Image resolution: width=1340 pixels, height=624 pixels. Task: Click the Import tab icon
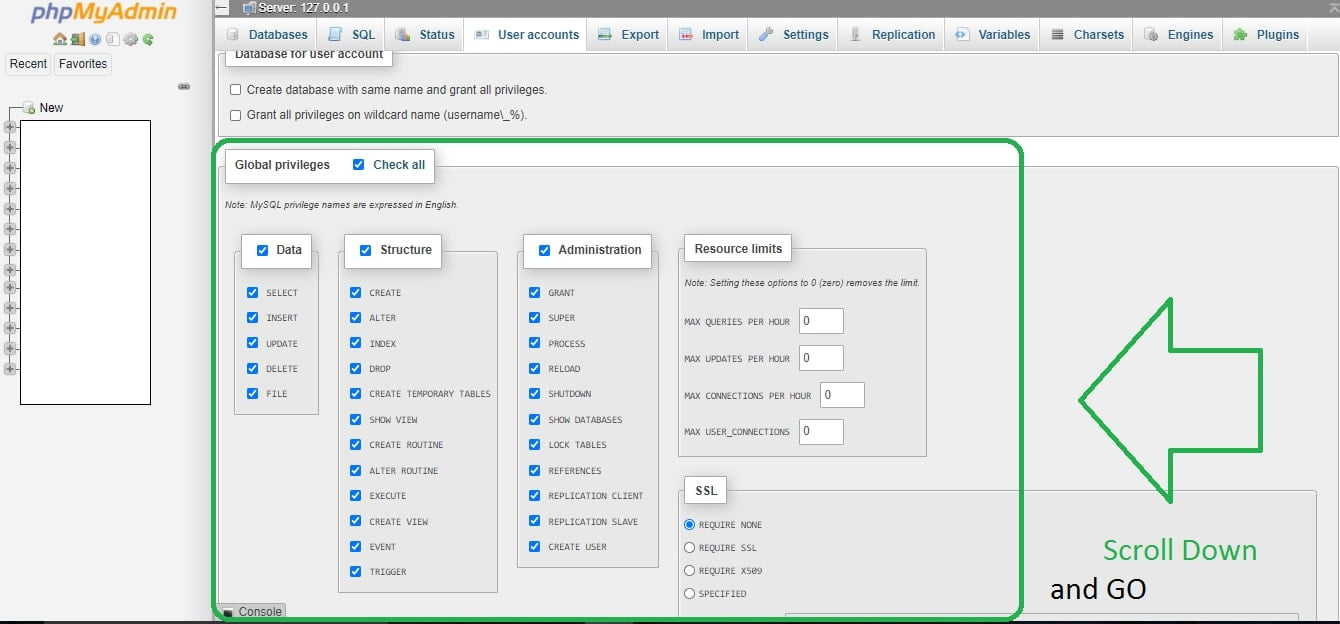point(686,34)
